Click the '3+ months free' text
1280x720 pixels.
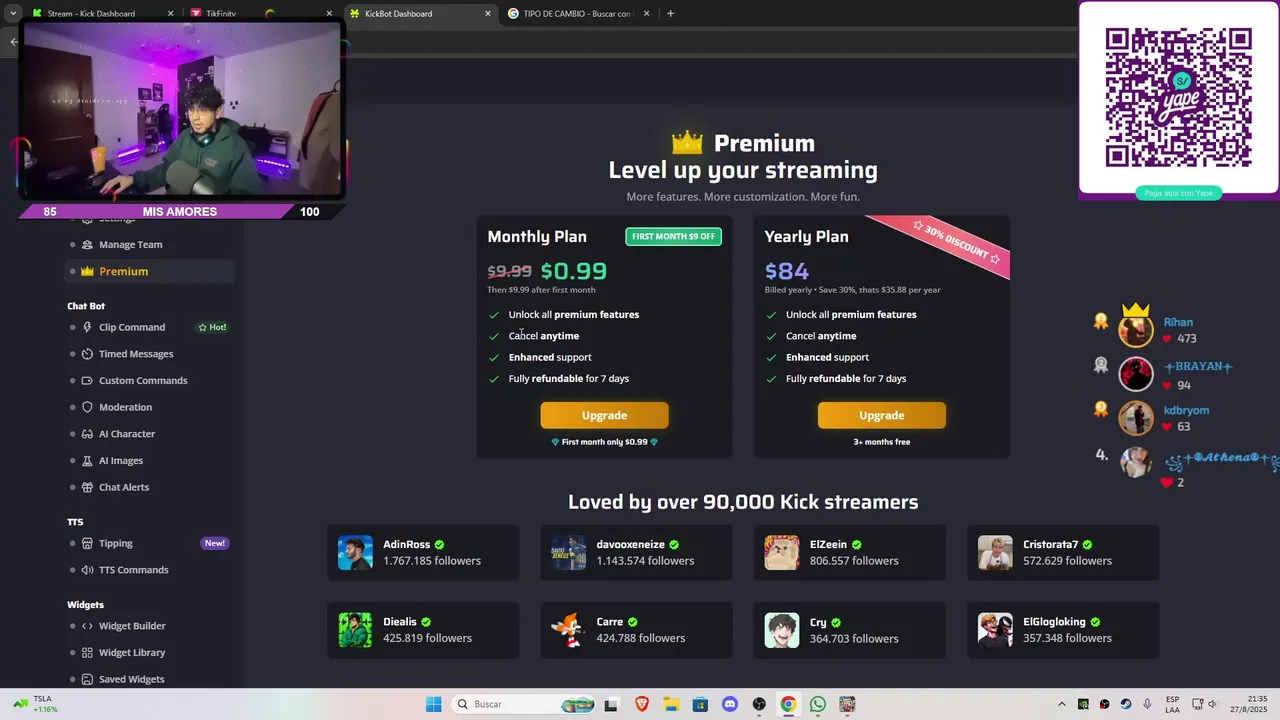point(881,442)
